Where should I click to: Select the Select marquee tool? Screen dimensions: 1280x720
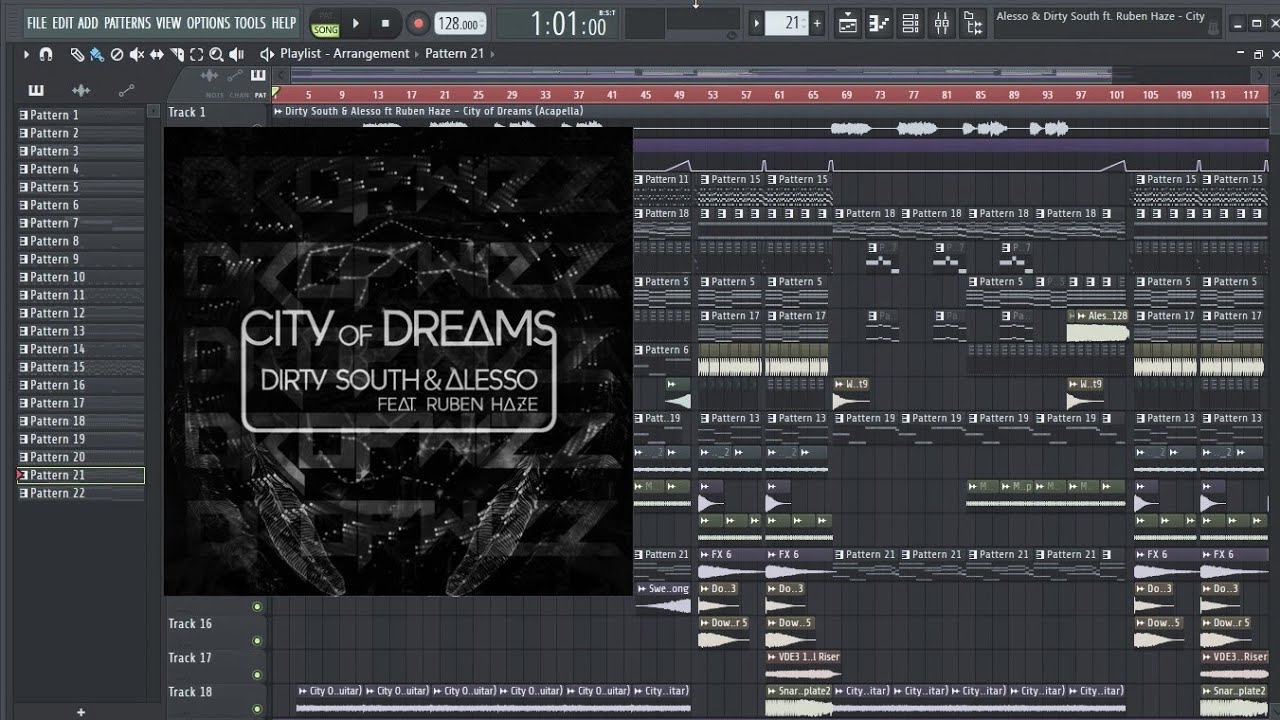coord(197,54)
